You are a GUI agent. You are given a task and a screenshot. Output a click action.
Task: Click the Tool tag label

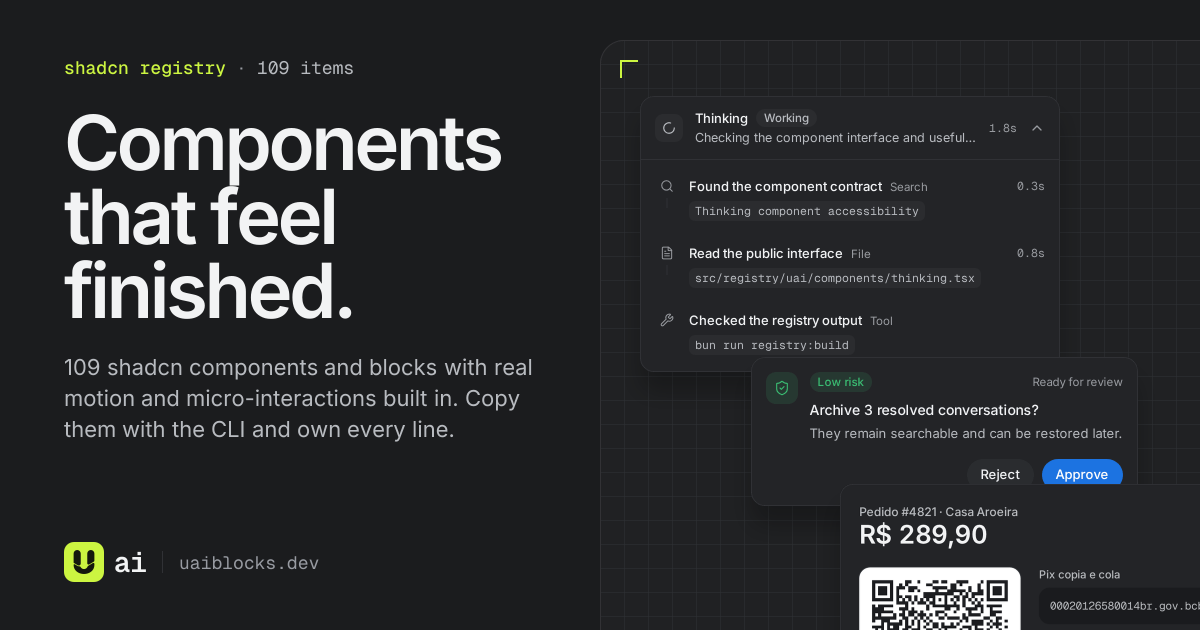coord(882,321)
